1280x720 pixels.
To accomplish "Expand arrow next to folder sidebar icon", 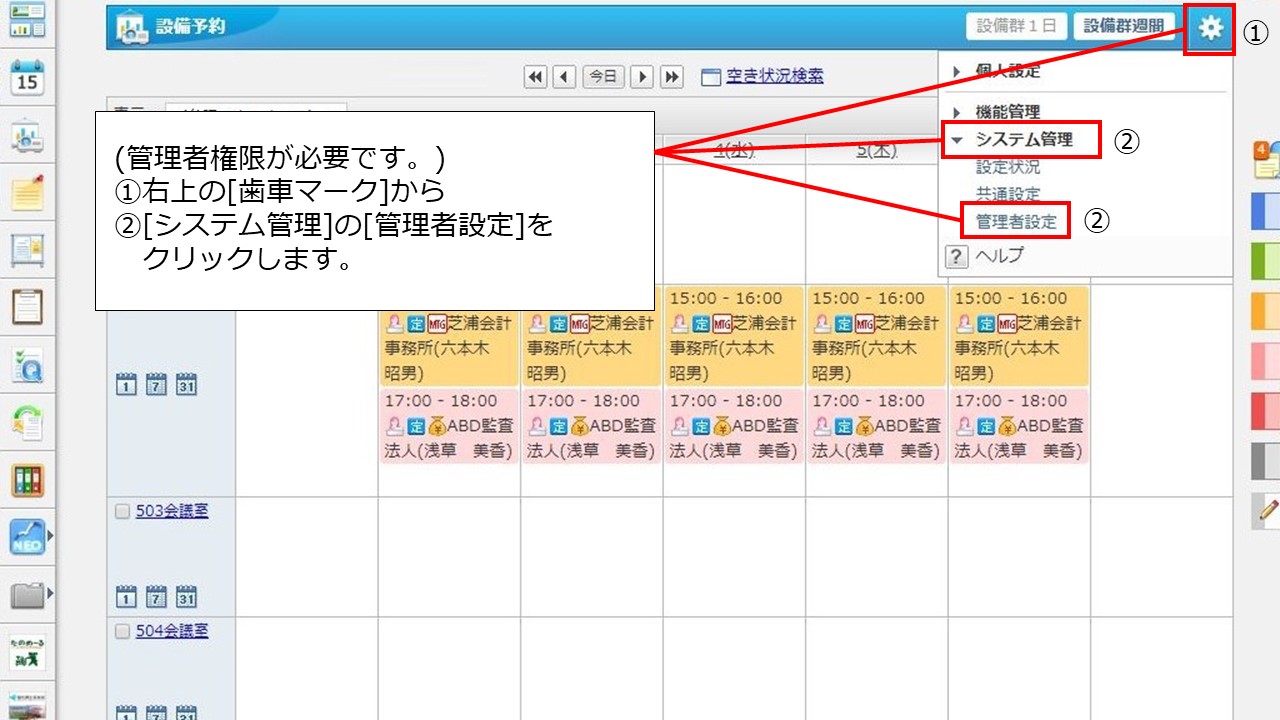I will coord(50,596).
